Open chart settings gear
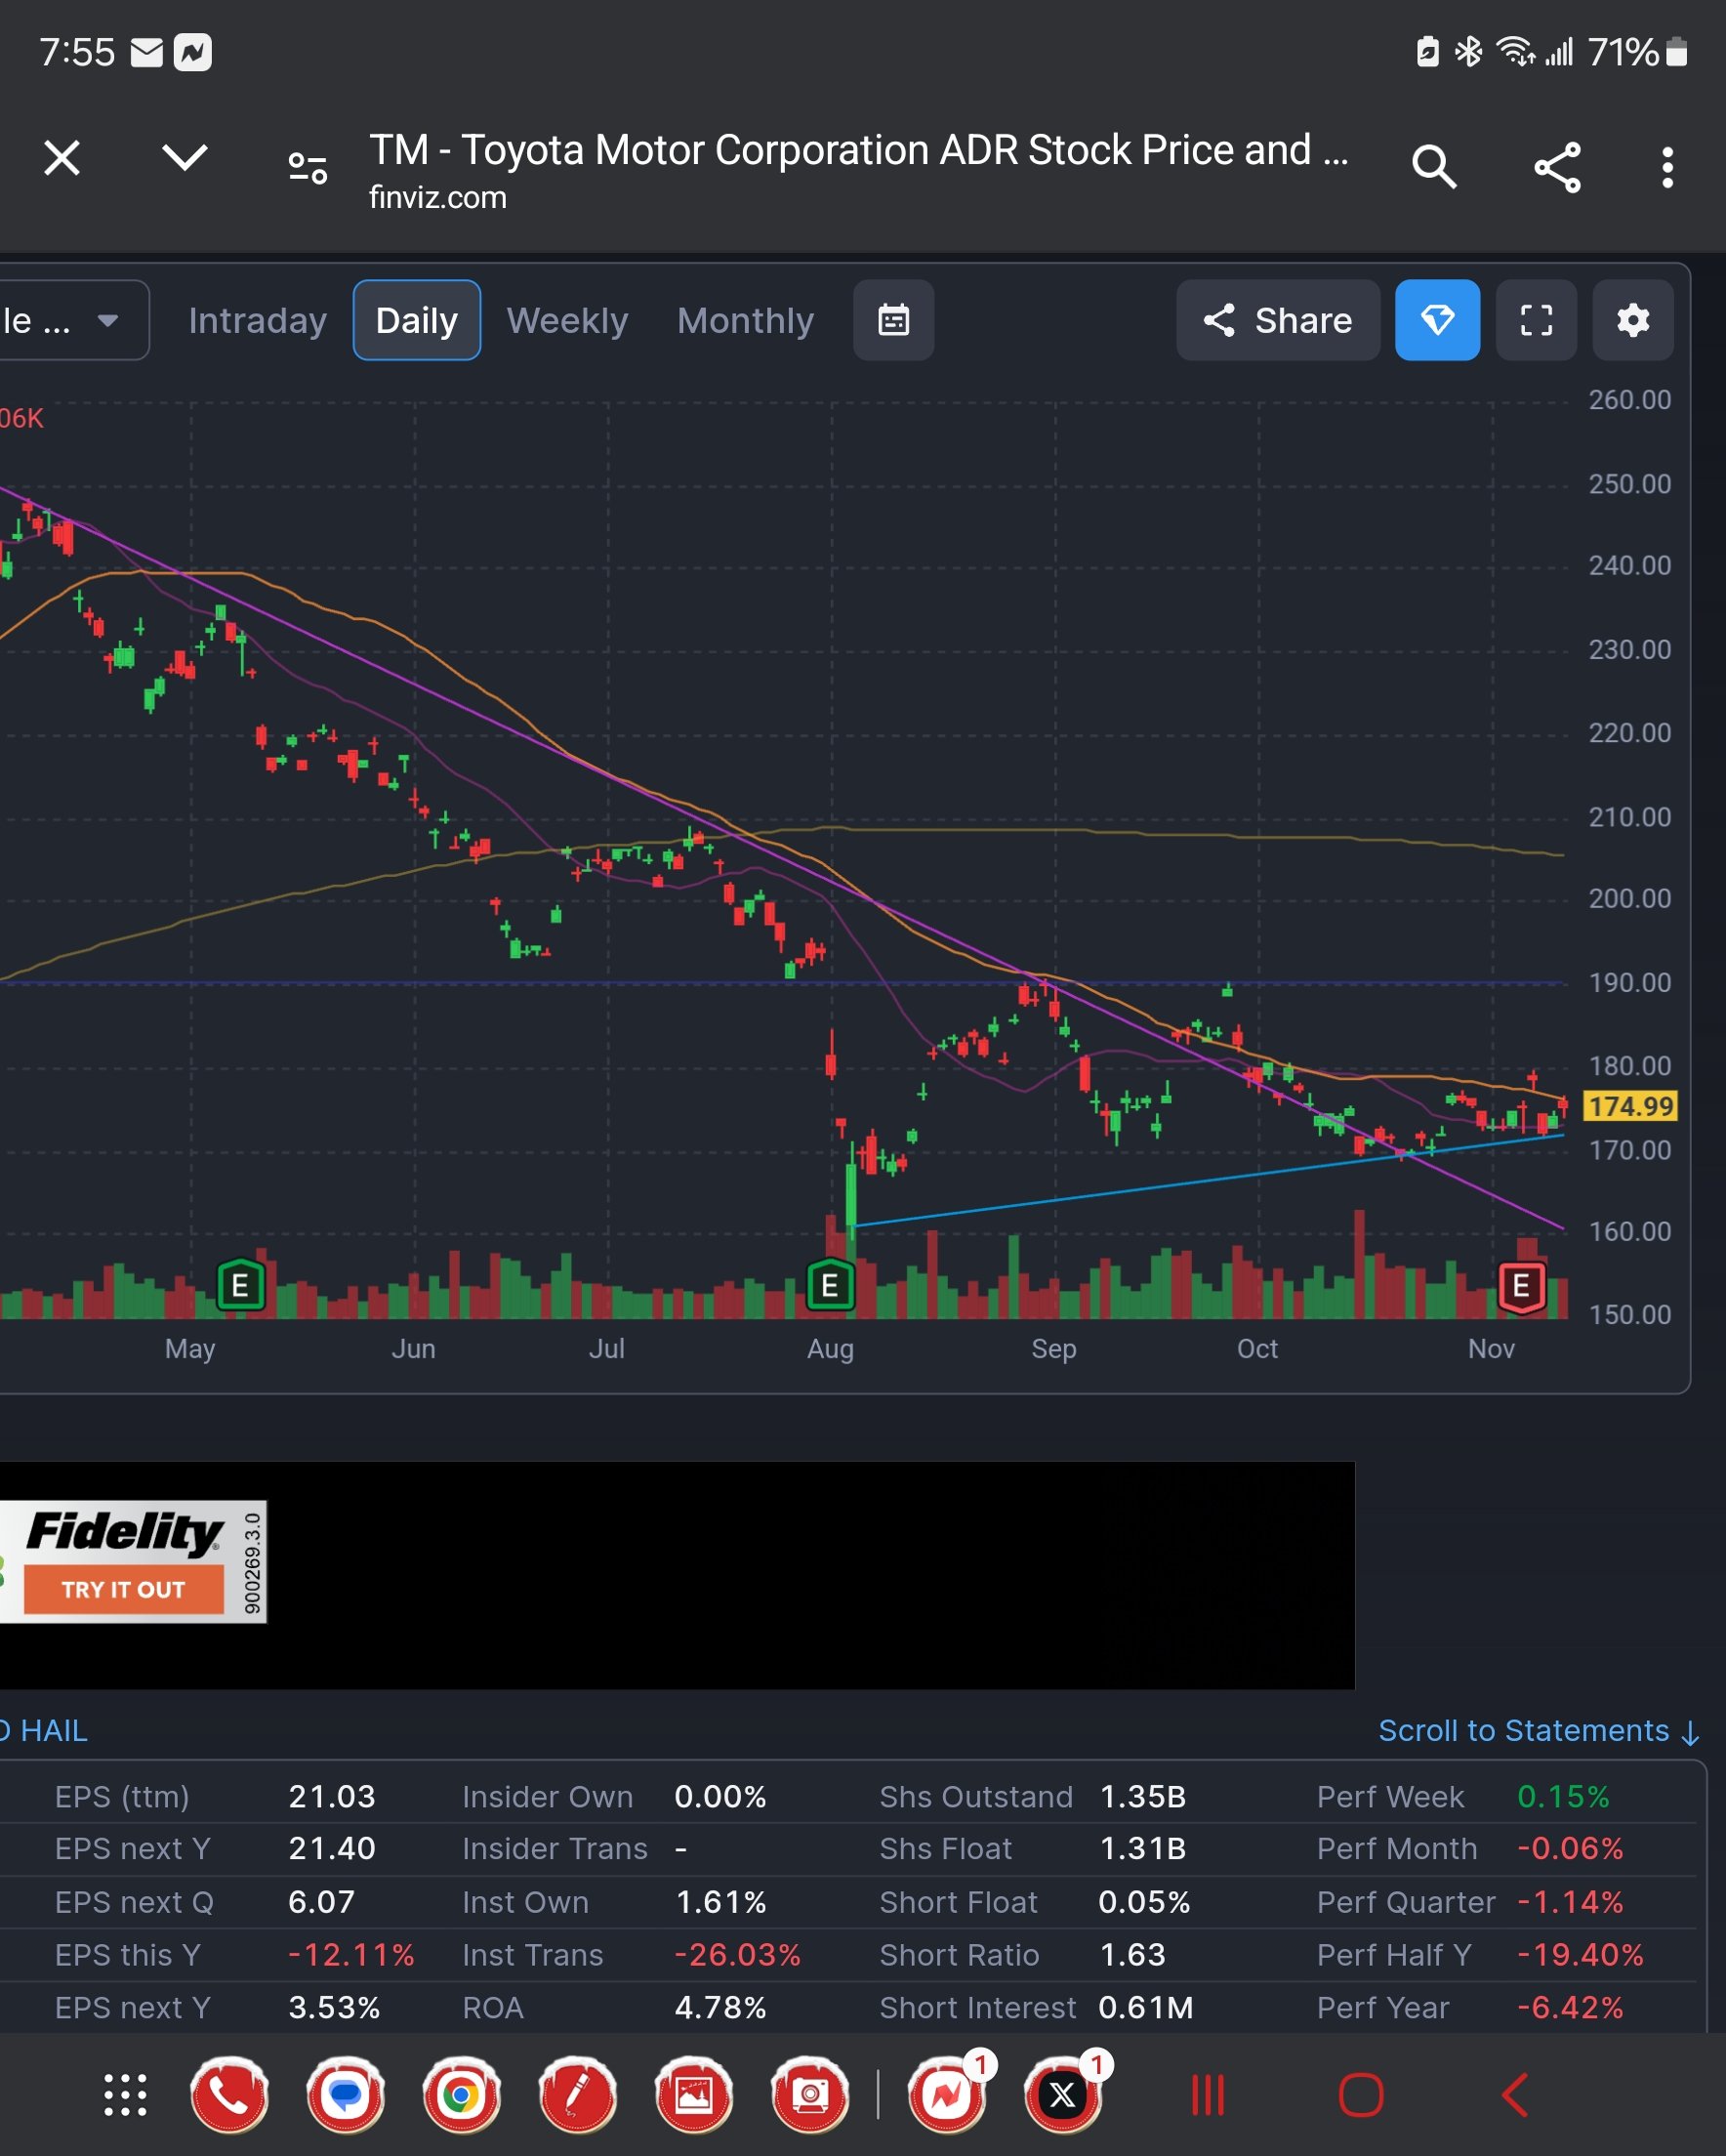Viewport: 1726px width, 2156px height. click(x=1633, y=320)
